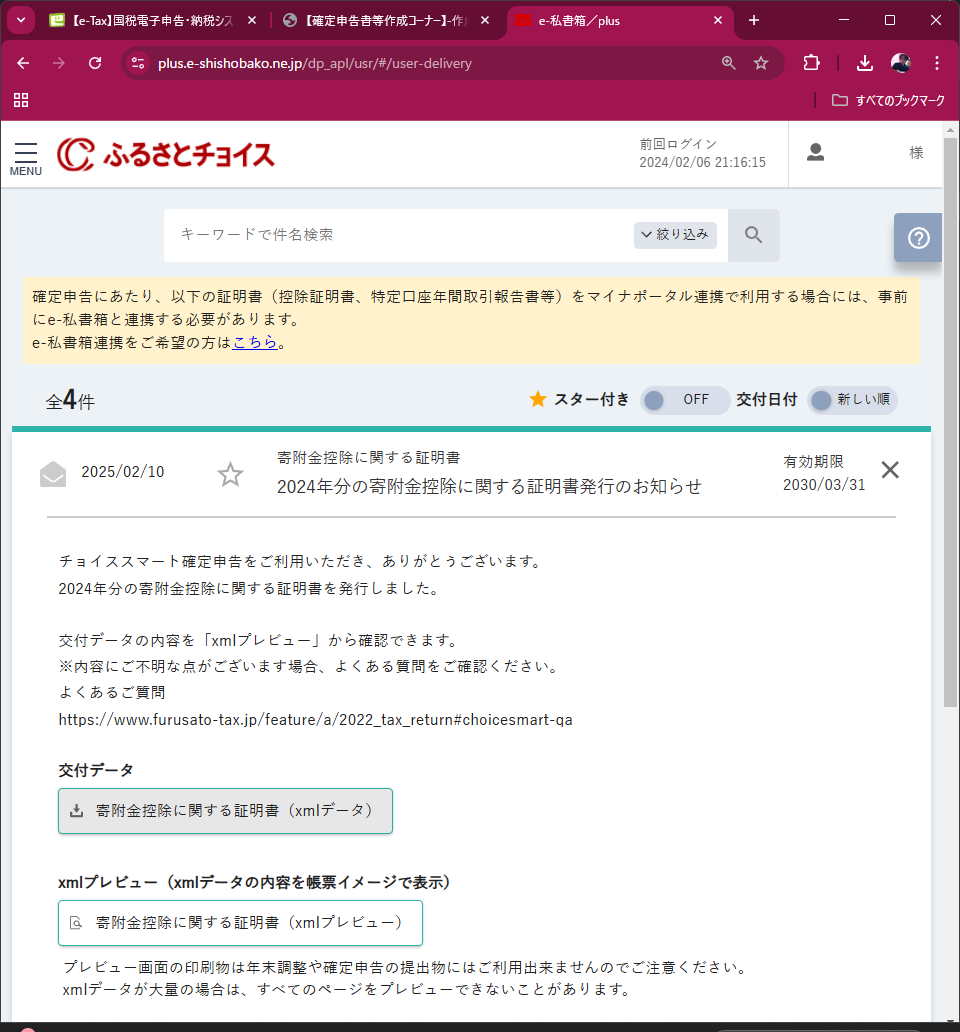This screenshot has width=960, height=1032.
Task: Open a new browser tab
Action: [754, 20]
